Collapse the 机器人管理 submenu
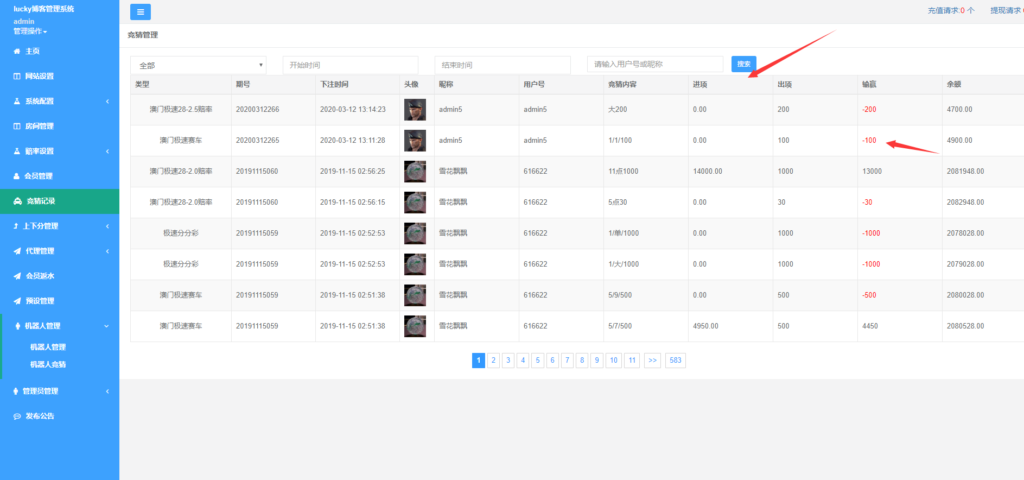Viewport: 1024px width, 480px height. [x=58, y=326]
